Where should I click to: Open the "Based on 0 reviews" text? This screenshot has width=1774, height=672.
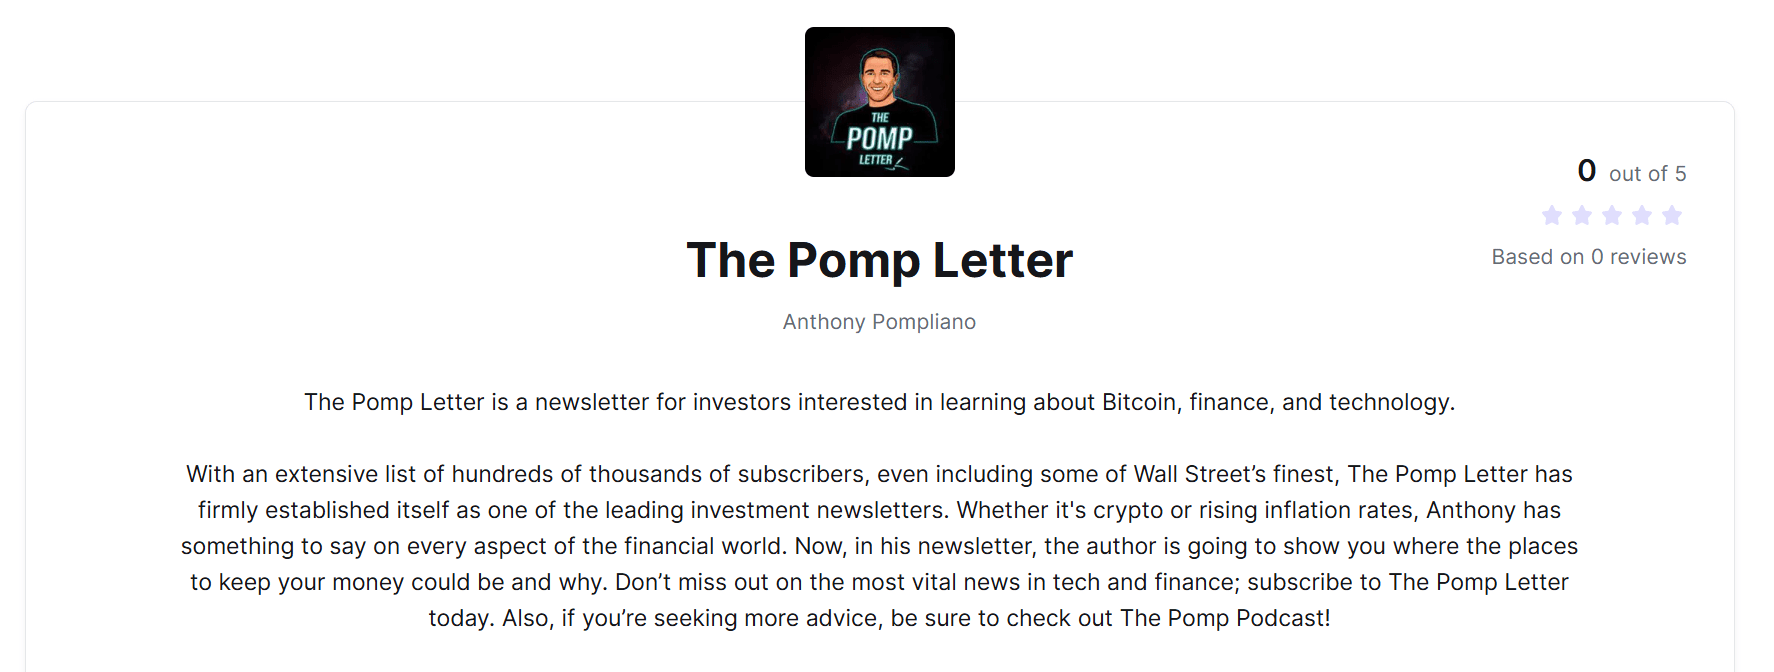[x=1588, y=257]
